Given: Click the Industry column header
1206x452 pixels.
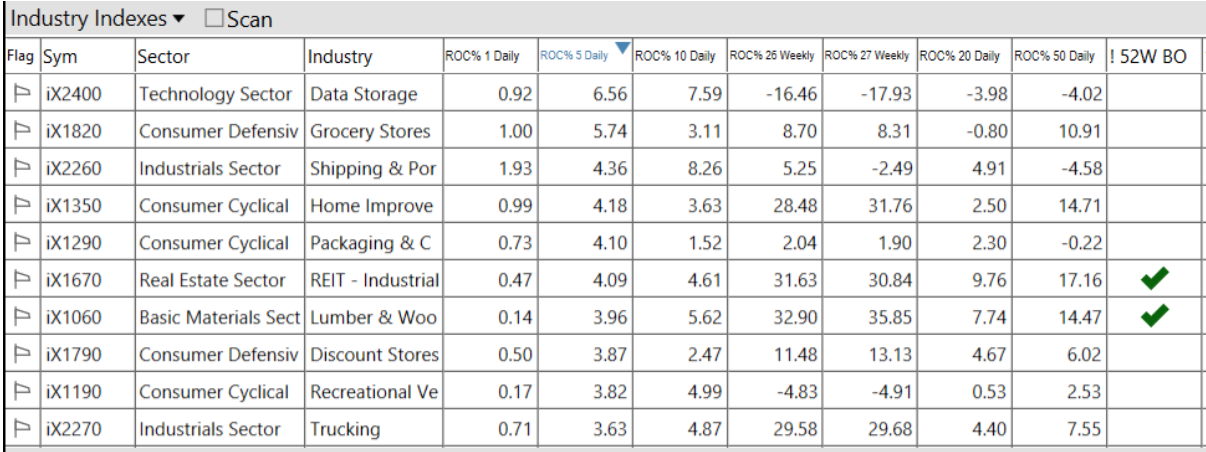Looking at the screenshot, I should coord(340,56).
